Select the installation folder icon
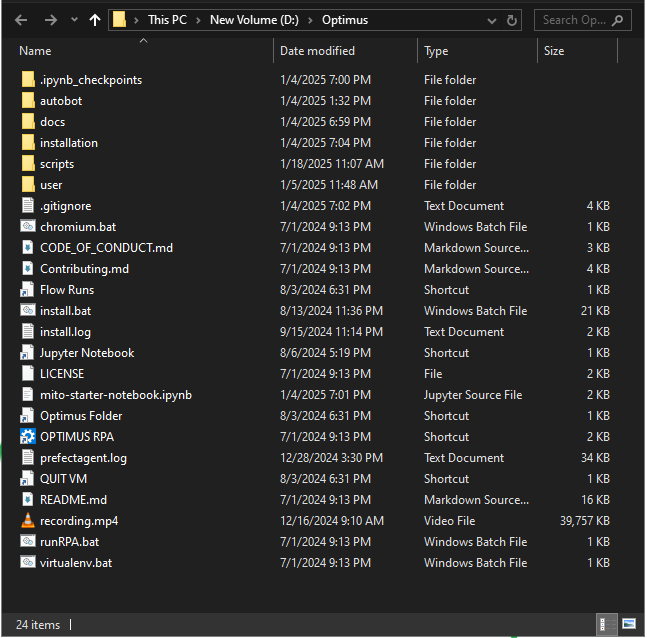This screenshot has width=647, height=638. click(x=28, y=142)
